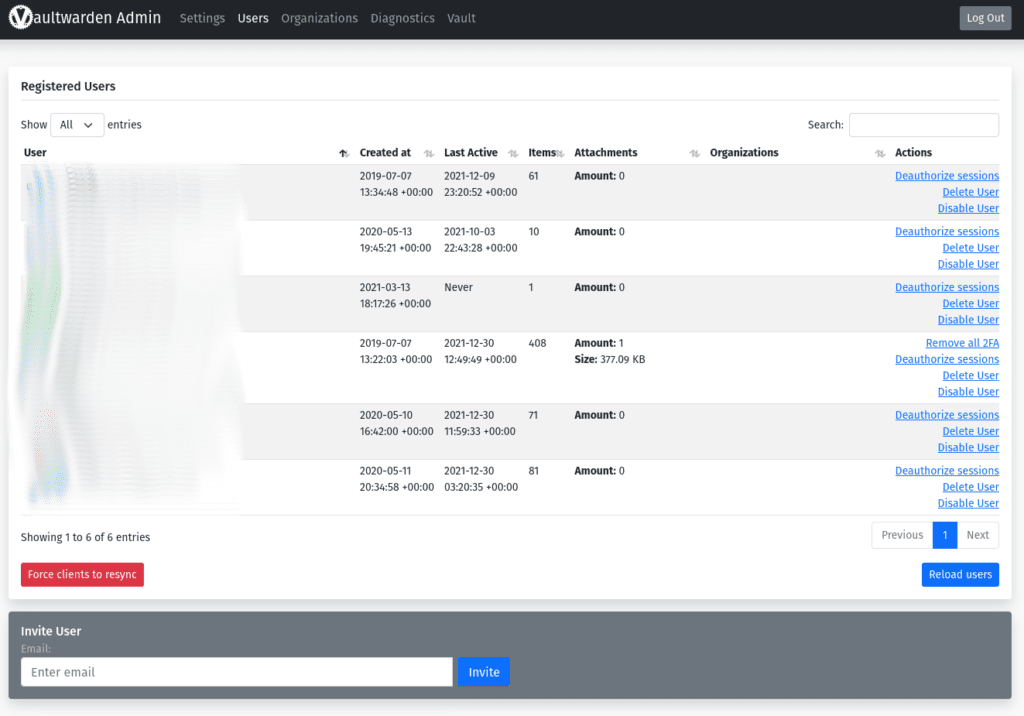Open the Diagnostics page
Screen dimensions: 1024x716
[x=402, y=18]
